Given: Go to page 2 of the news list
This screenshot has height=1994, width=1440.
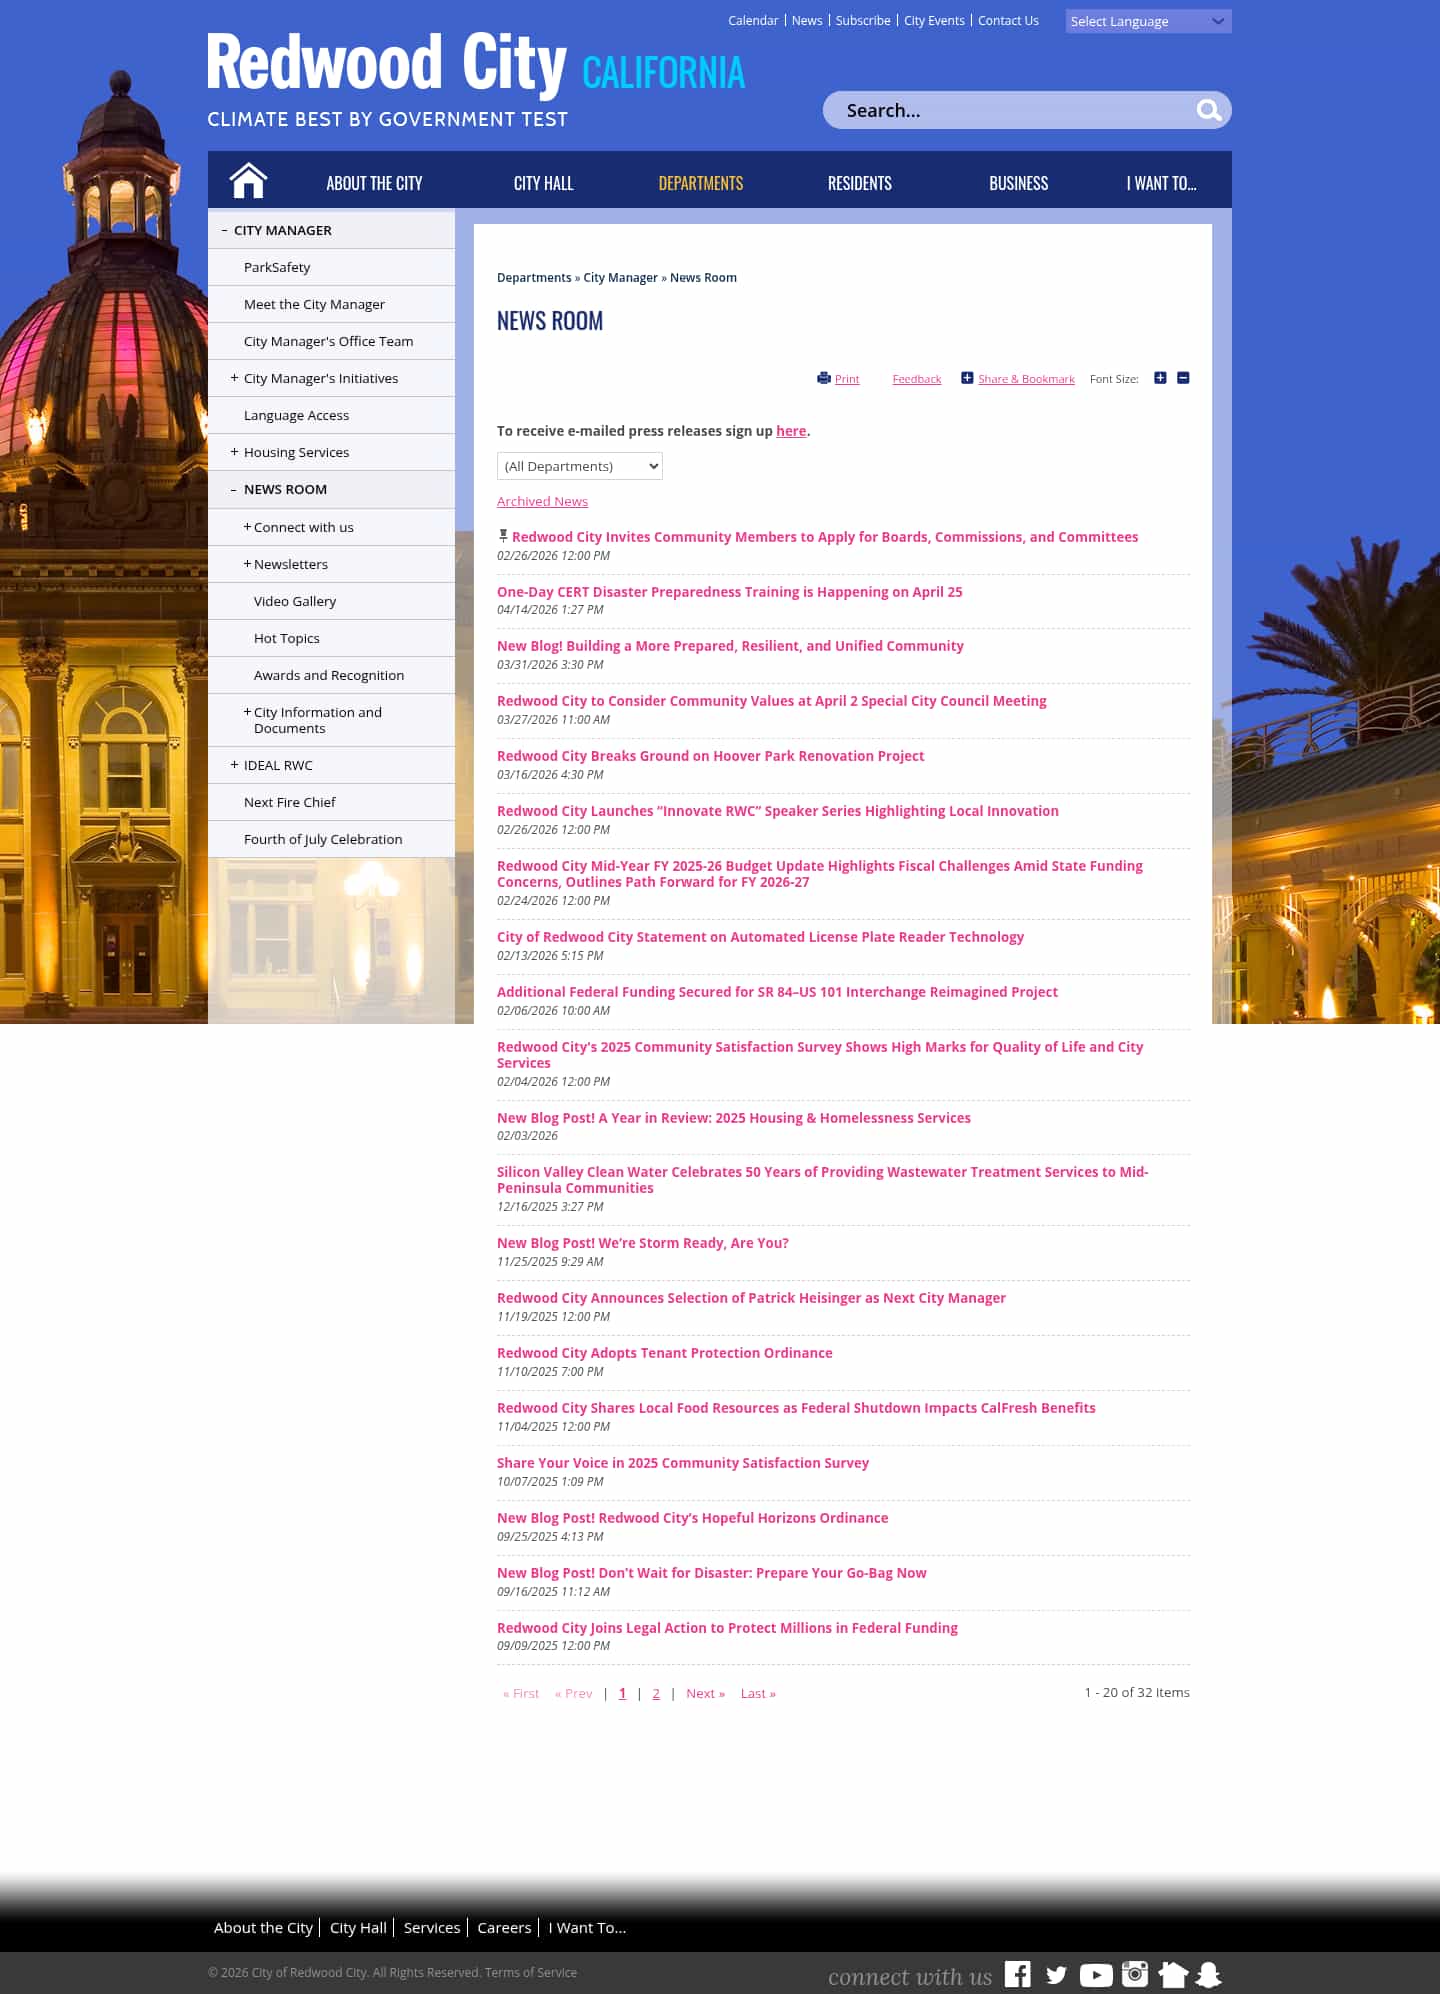Looking at the screenshot, I should click(x=656, y=1693).
